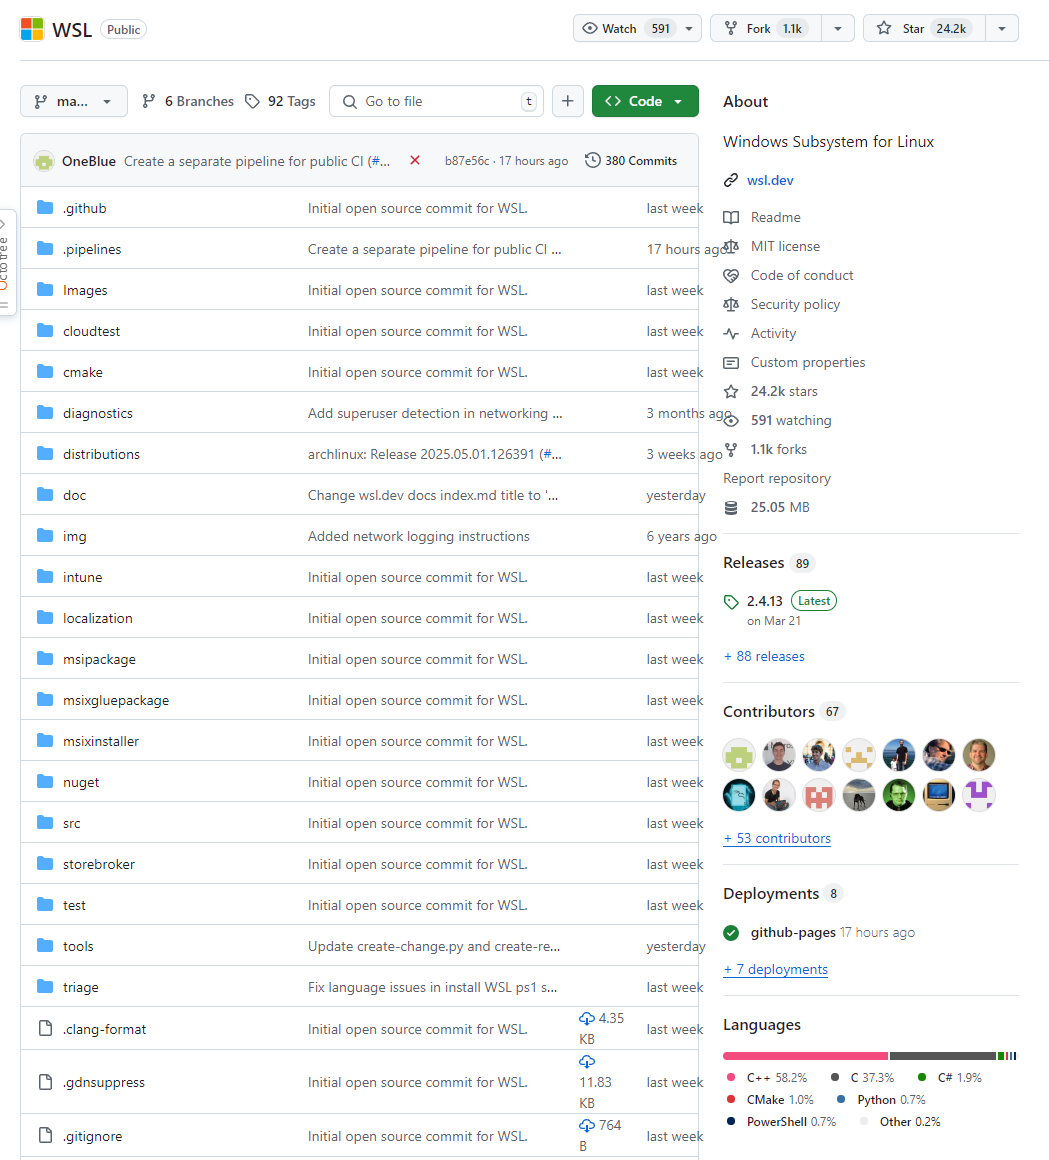
Task: Click the 2.4.13 release tag icon
Action: (x=731, y=600)
